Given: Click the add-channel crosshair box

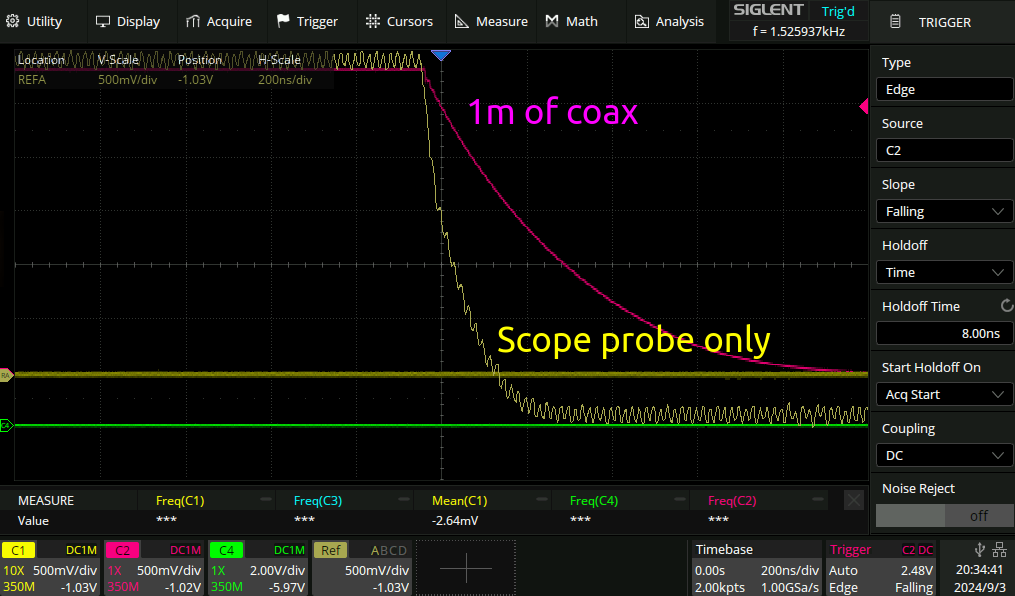Looking at the screenshot, I should tap(466, 568).
